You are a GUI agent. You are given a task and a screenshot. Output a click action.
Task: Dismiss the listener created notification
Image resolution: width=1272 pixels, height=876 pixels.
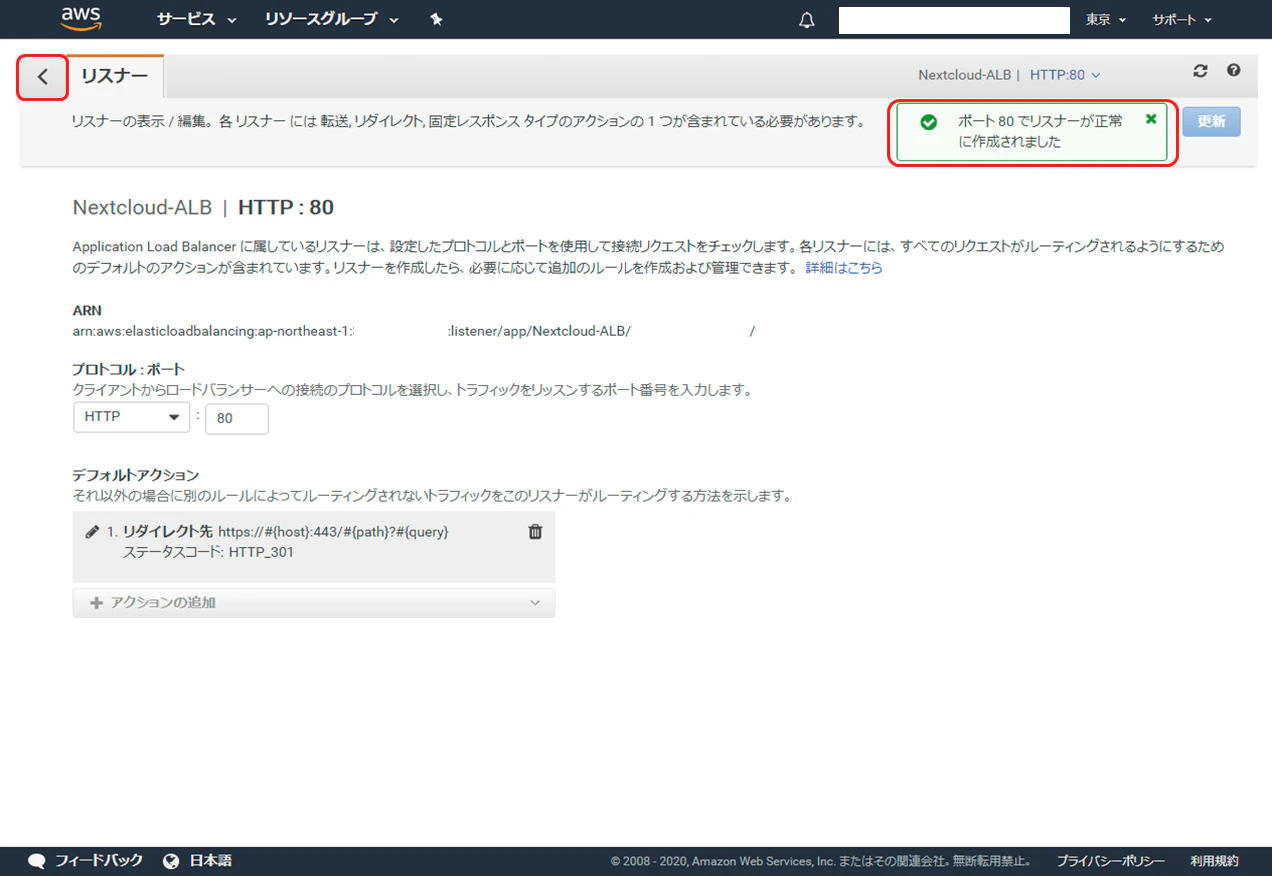pyautogui.click(x=1151, y=119)
